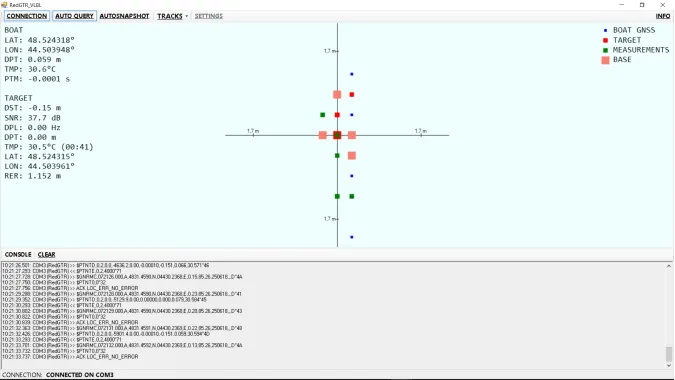The width and height of the screenshot is (675, 380).
Task: Click the BASE pink legend square
Action: [605, 60]
